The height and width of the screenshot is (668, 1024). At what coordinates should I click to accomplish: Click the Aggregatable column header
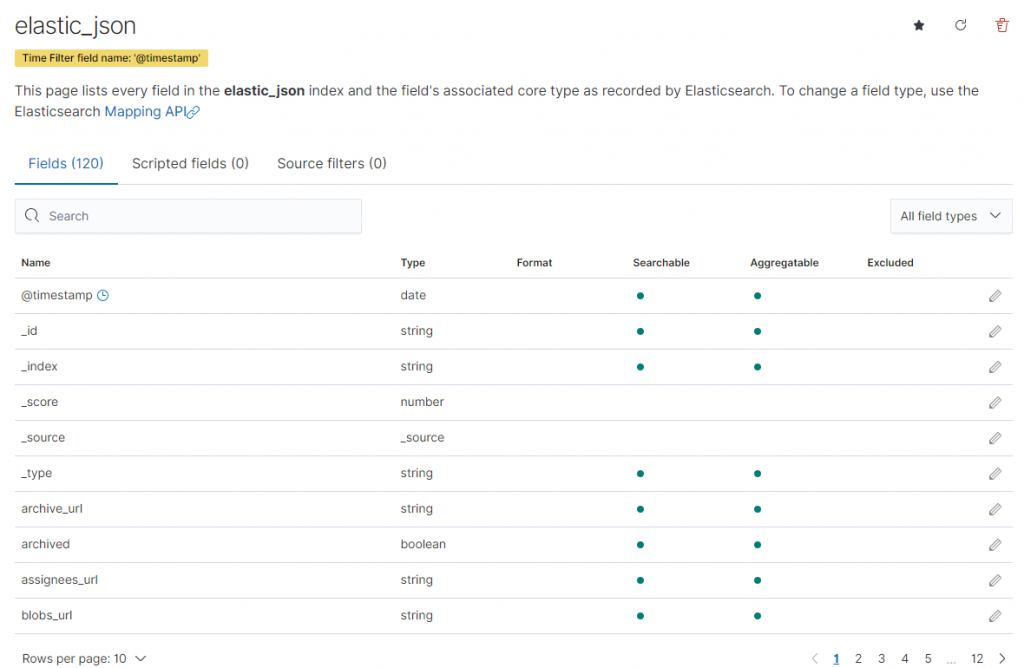[784, 262]
